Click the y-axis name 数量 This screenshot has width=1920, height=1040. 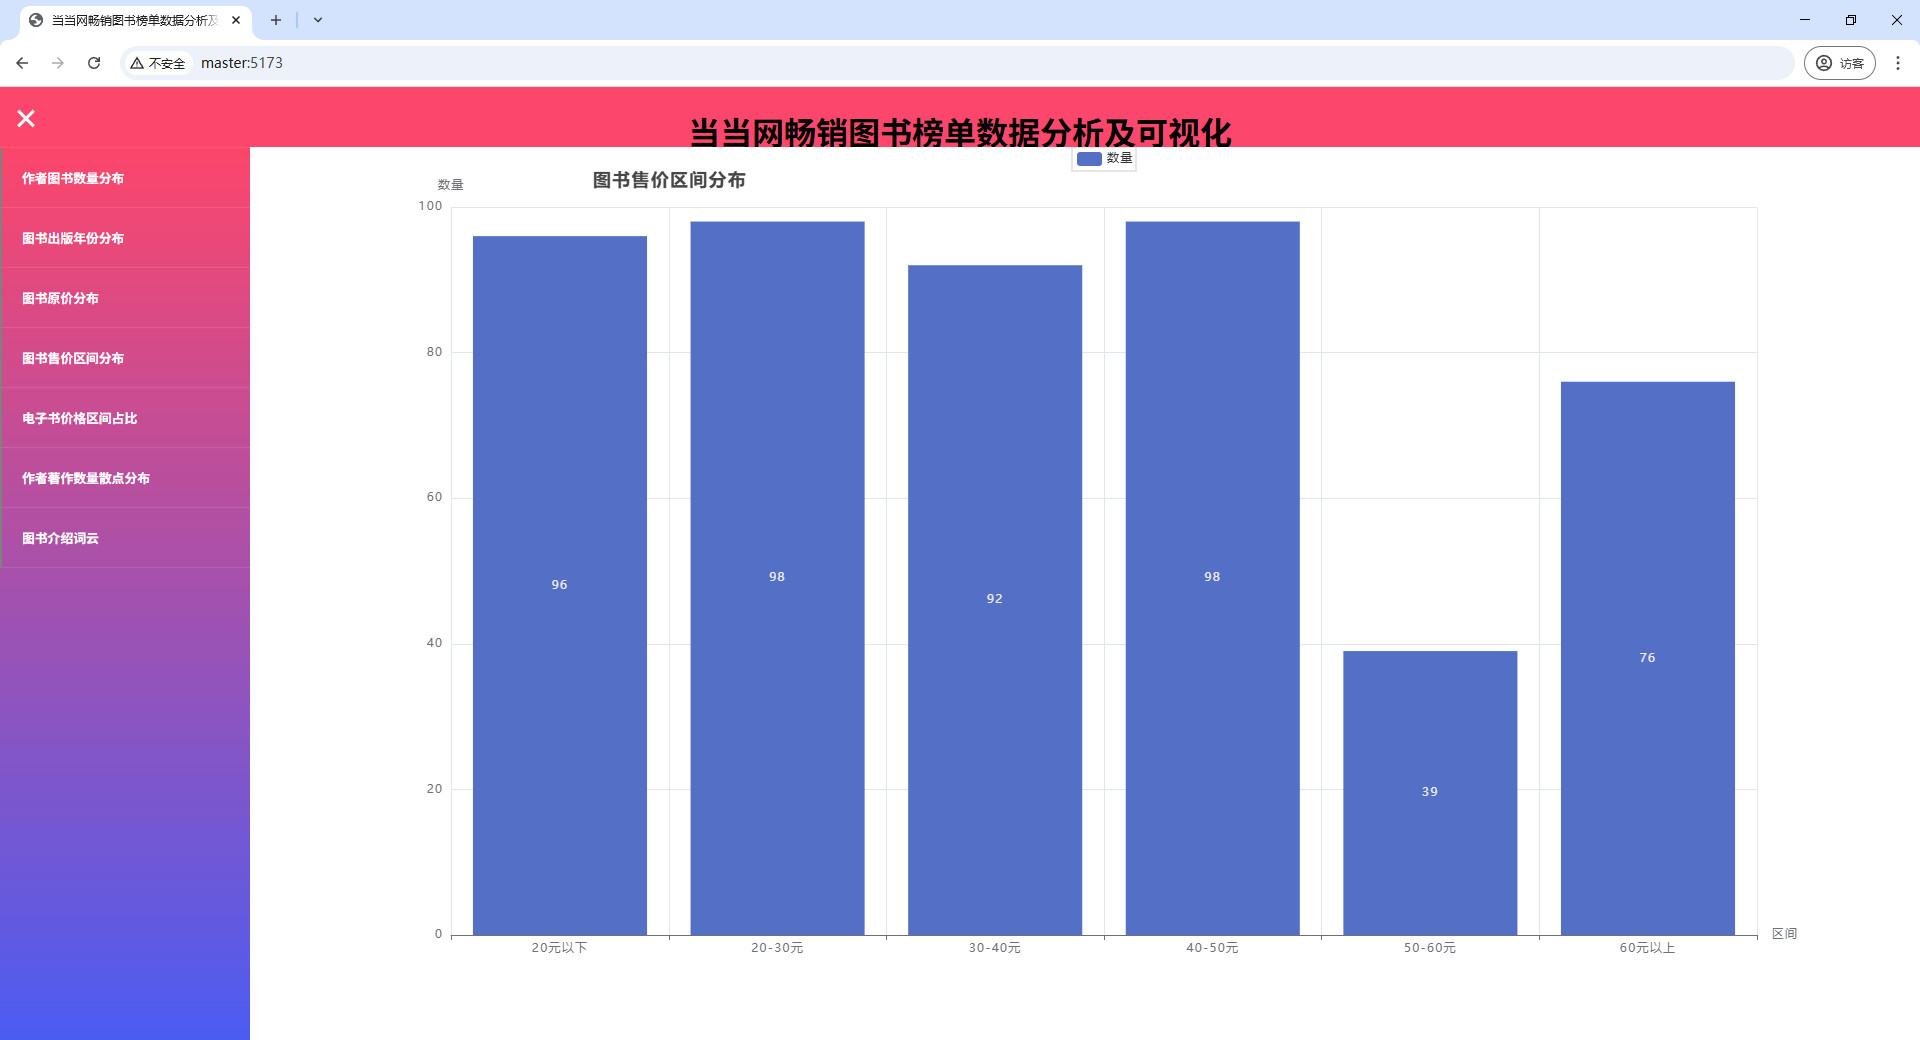click(x=451, y=185)
